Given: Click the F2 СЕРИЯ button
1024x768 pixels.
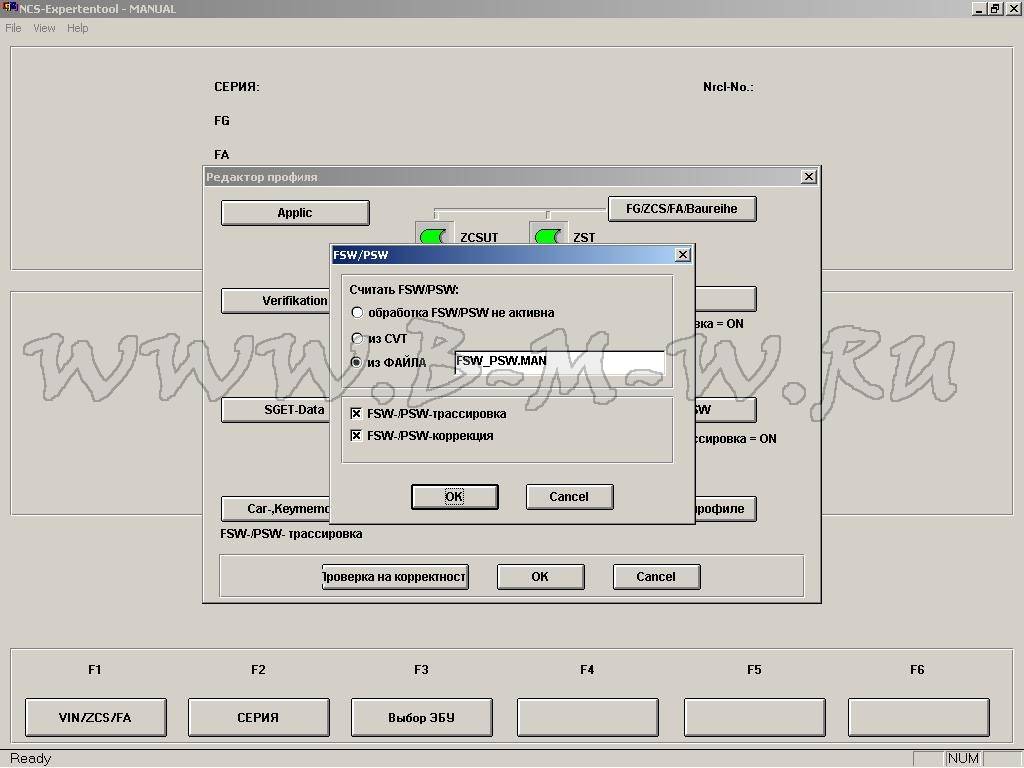Looking at the screenshot, I should 259,717.
